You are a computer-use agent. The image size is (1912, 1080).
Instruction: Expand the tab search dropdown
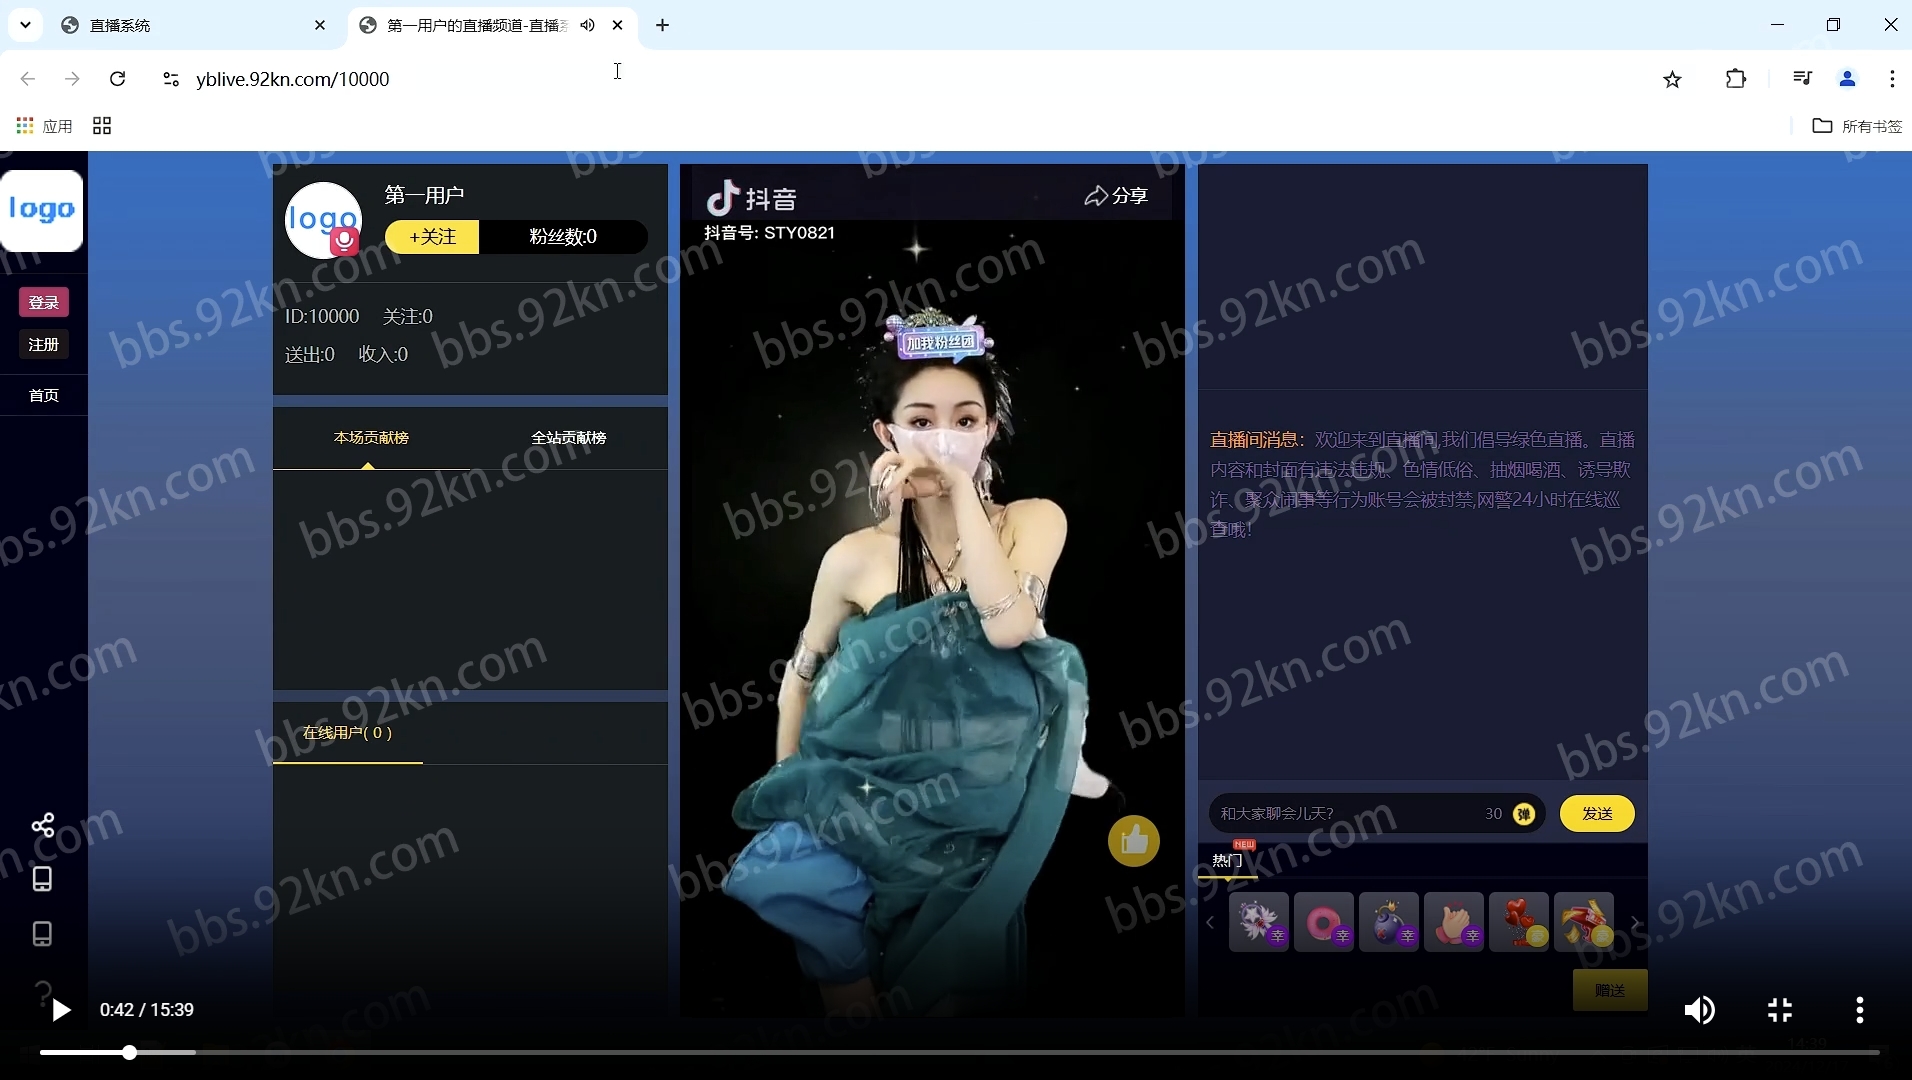point(25,25)
